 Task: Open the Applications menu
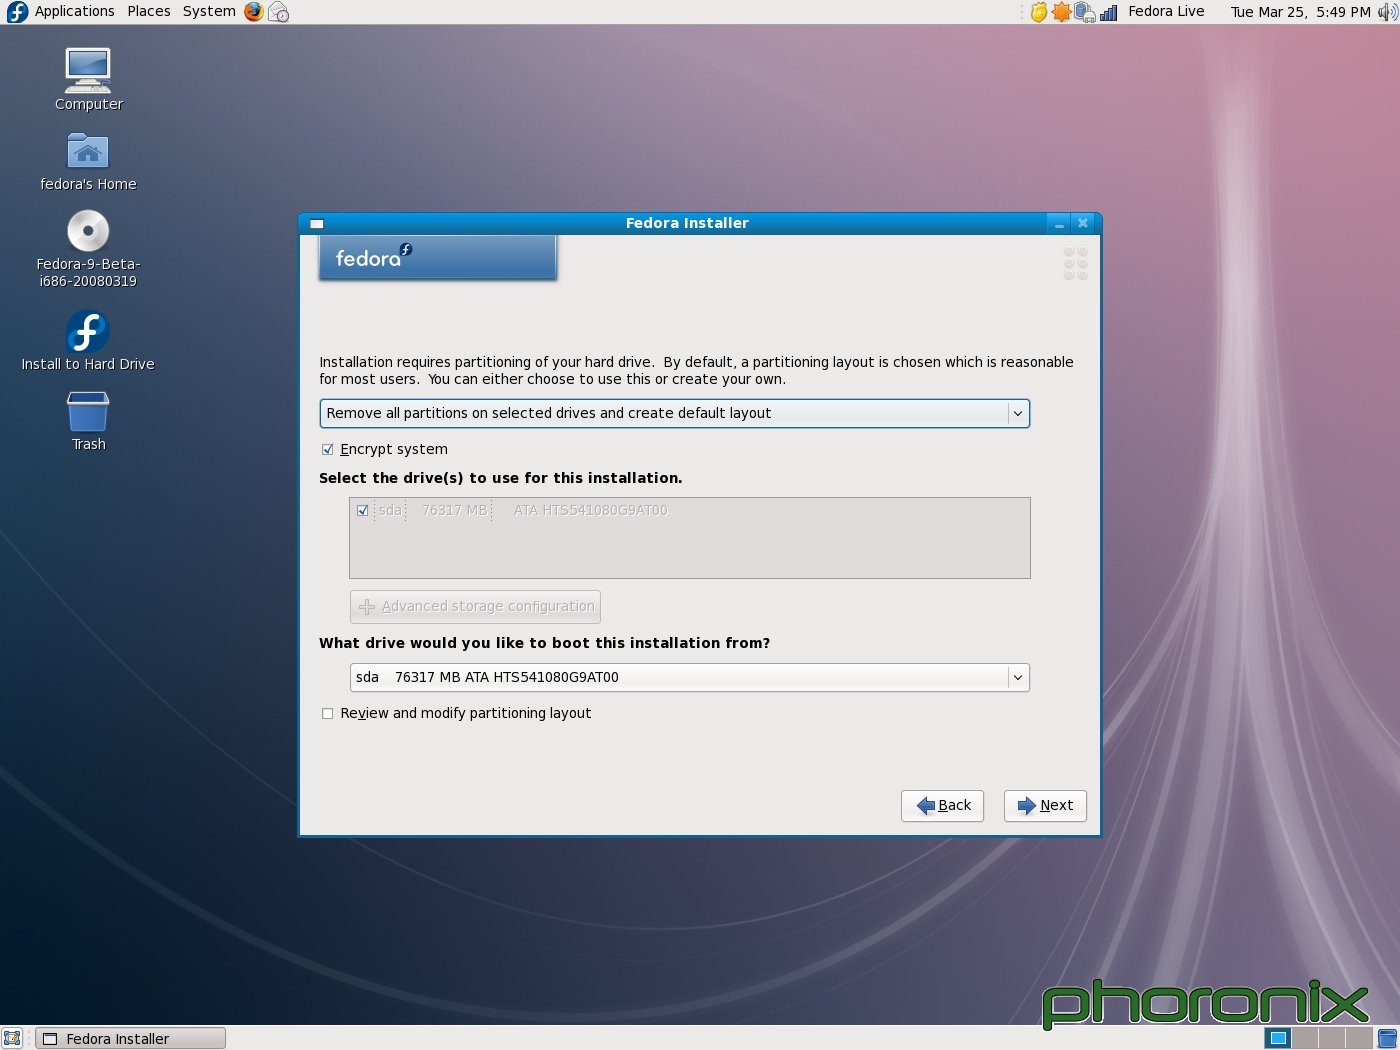73,11
